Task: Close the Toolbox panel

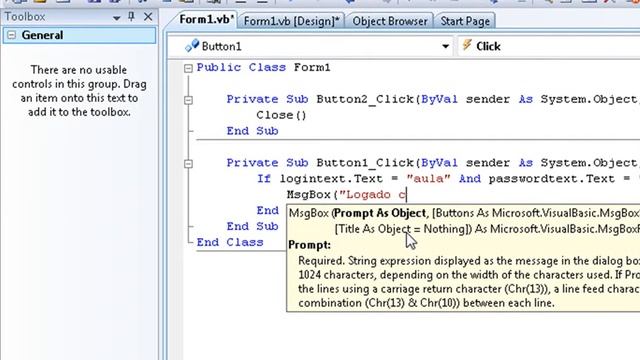Action: [148, 16]
